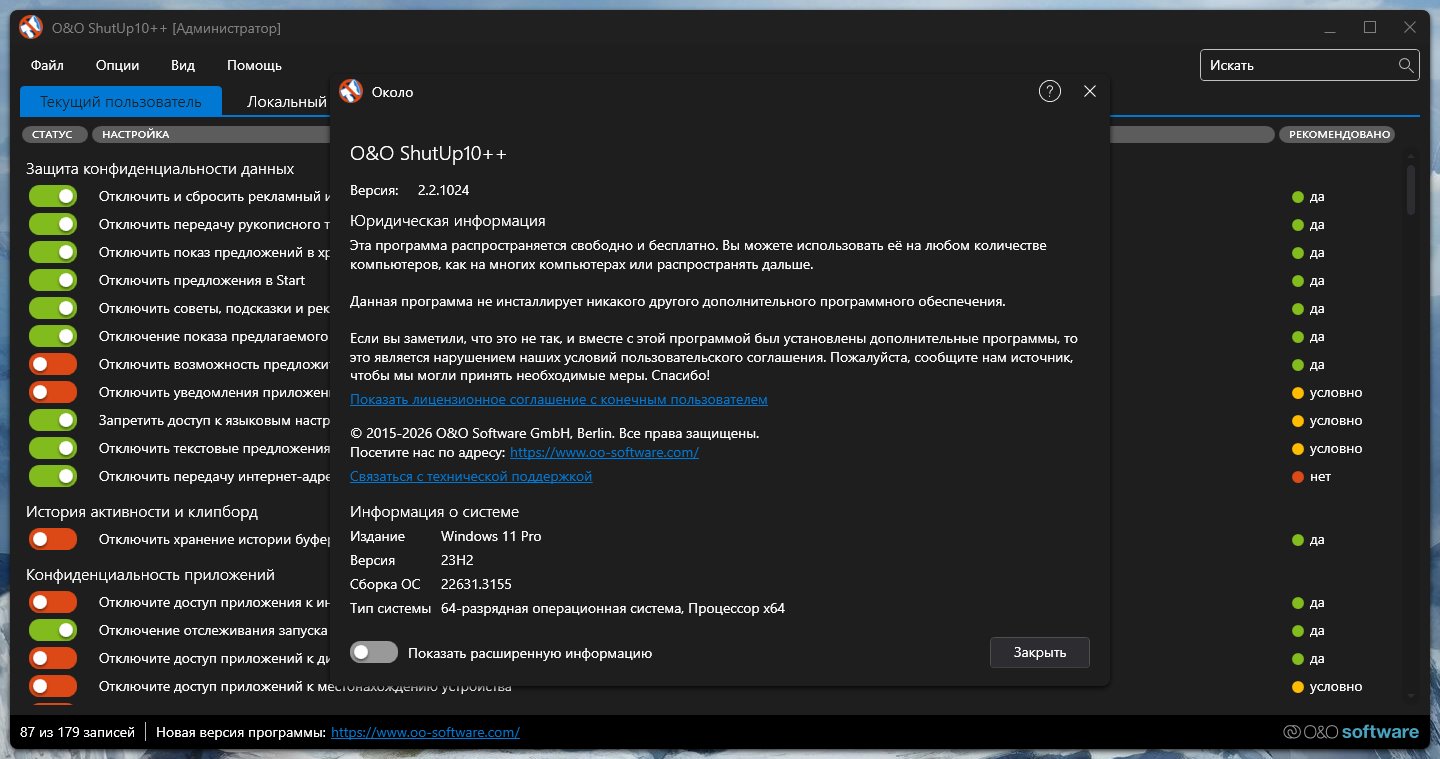Open the Файл menu
The width and height of the screenshot is (1440, 759).
tap(47, 65)
